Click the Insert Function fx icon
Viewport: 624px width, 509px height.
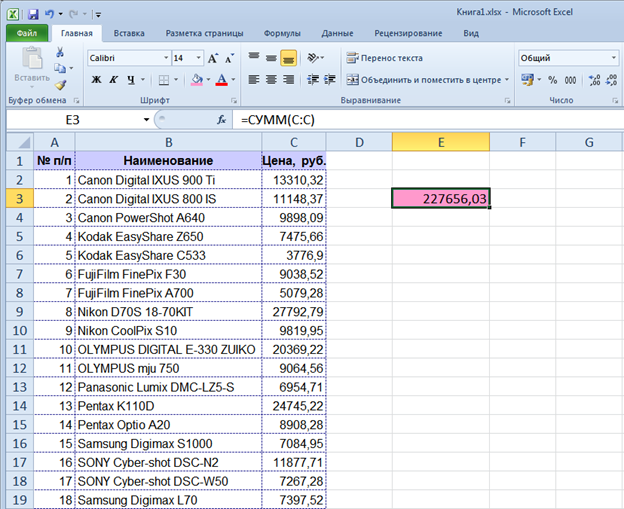pyautogui.click(x=222, y=119)
